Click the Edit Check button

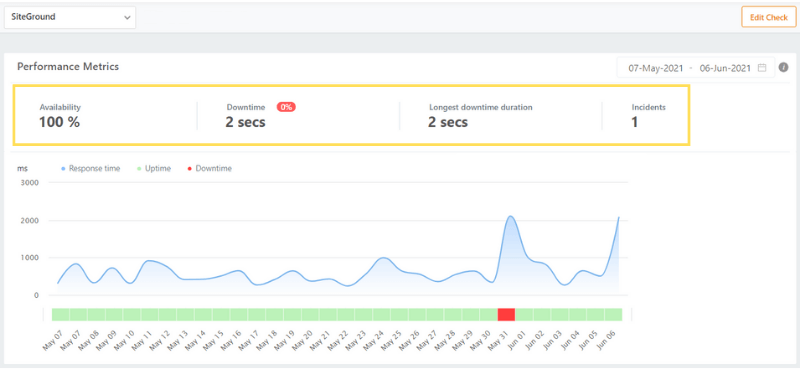768,17
